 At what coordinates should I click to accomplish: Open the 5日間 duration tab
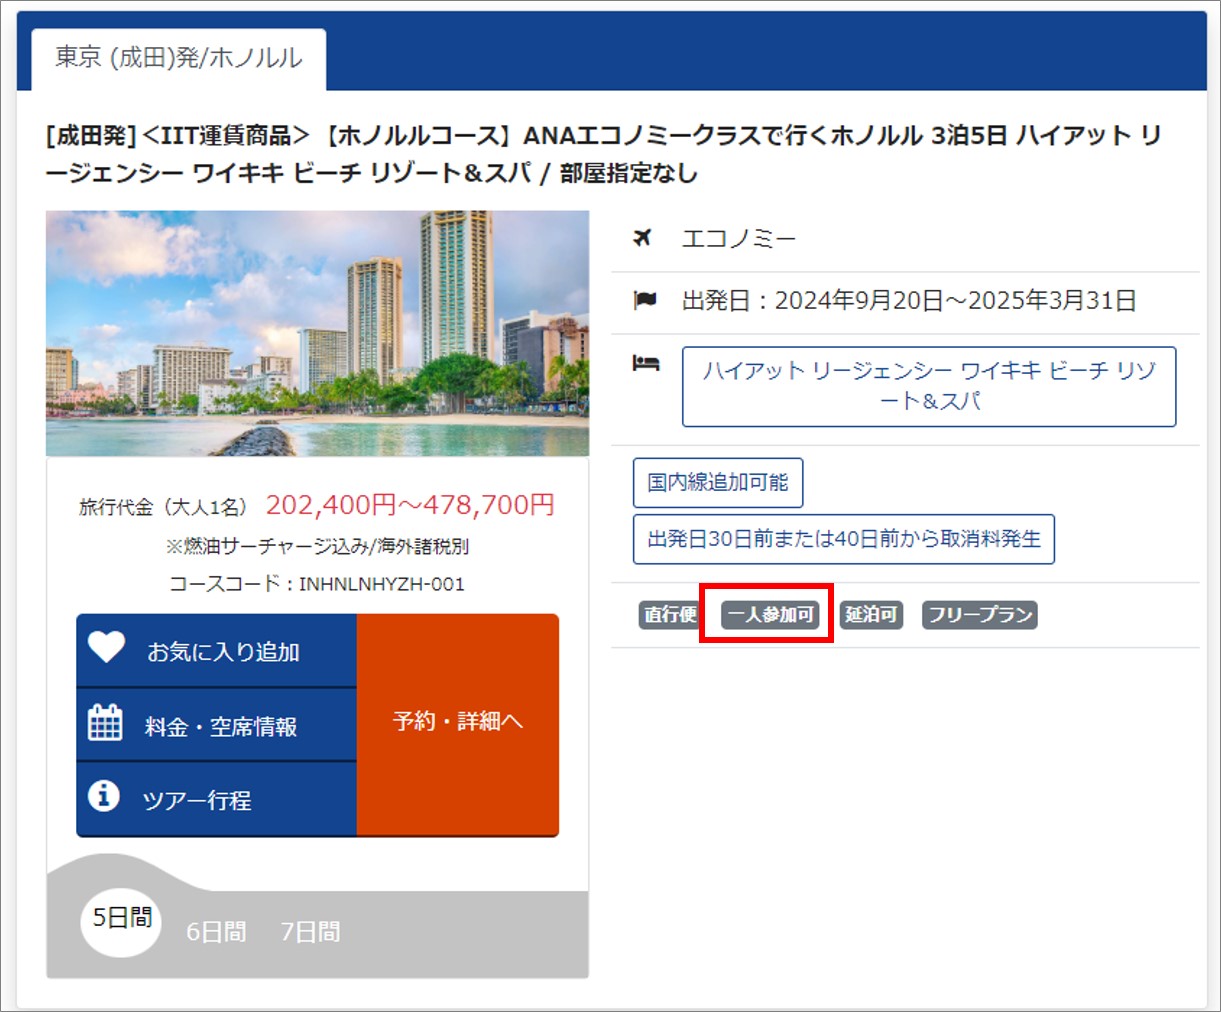120,922
